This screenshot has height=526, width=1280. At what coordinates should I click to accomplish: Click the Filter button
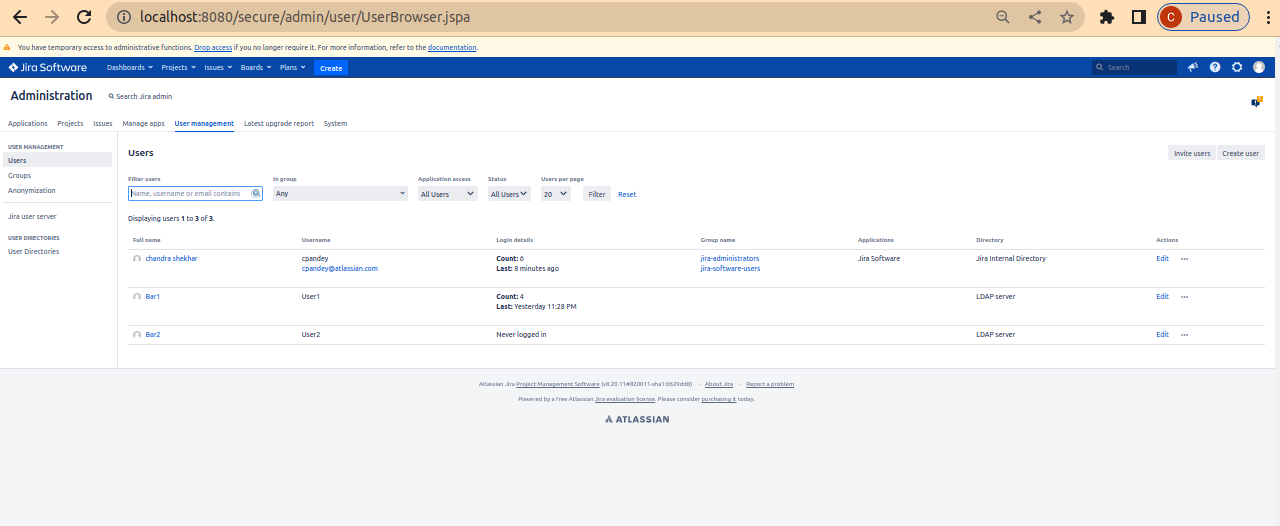tap(597, 194)
